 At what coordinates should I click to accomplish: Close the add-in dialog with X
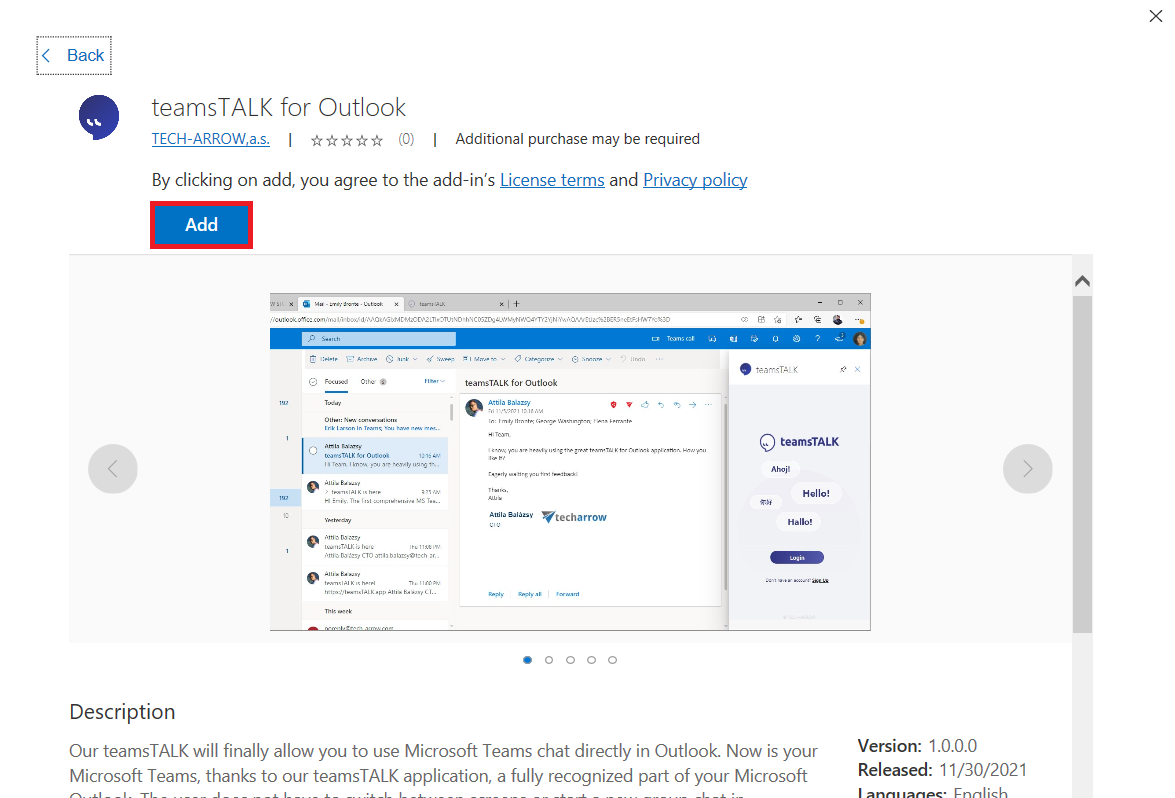(1155, 15)
